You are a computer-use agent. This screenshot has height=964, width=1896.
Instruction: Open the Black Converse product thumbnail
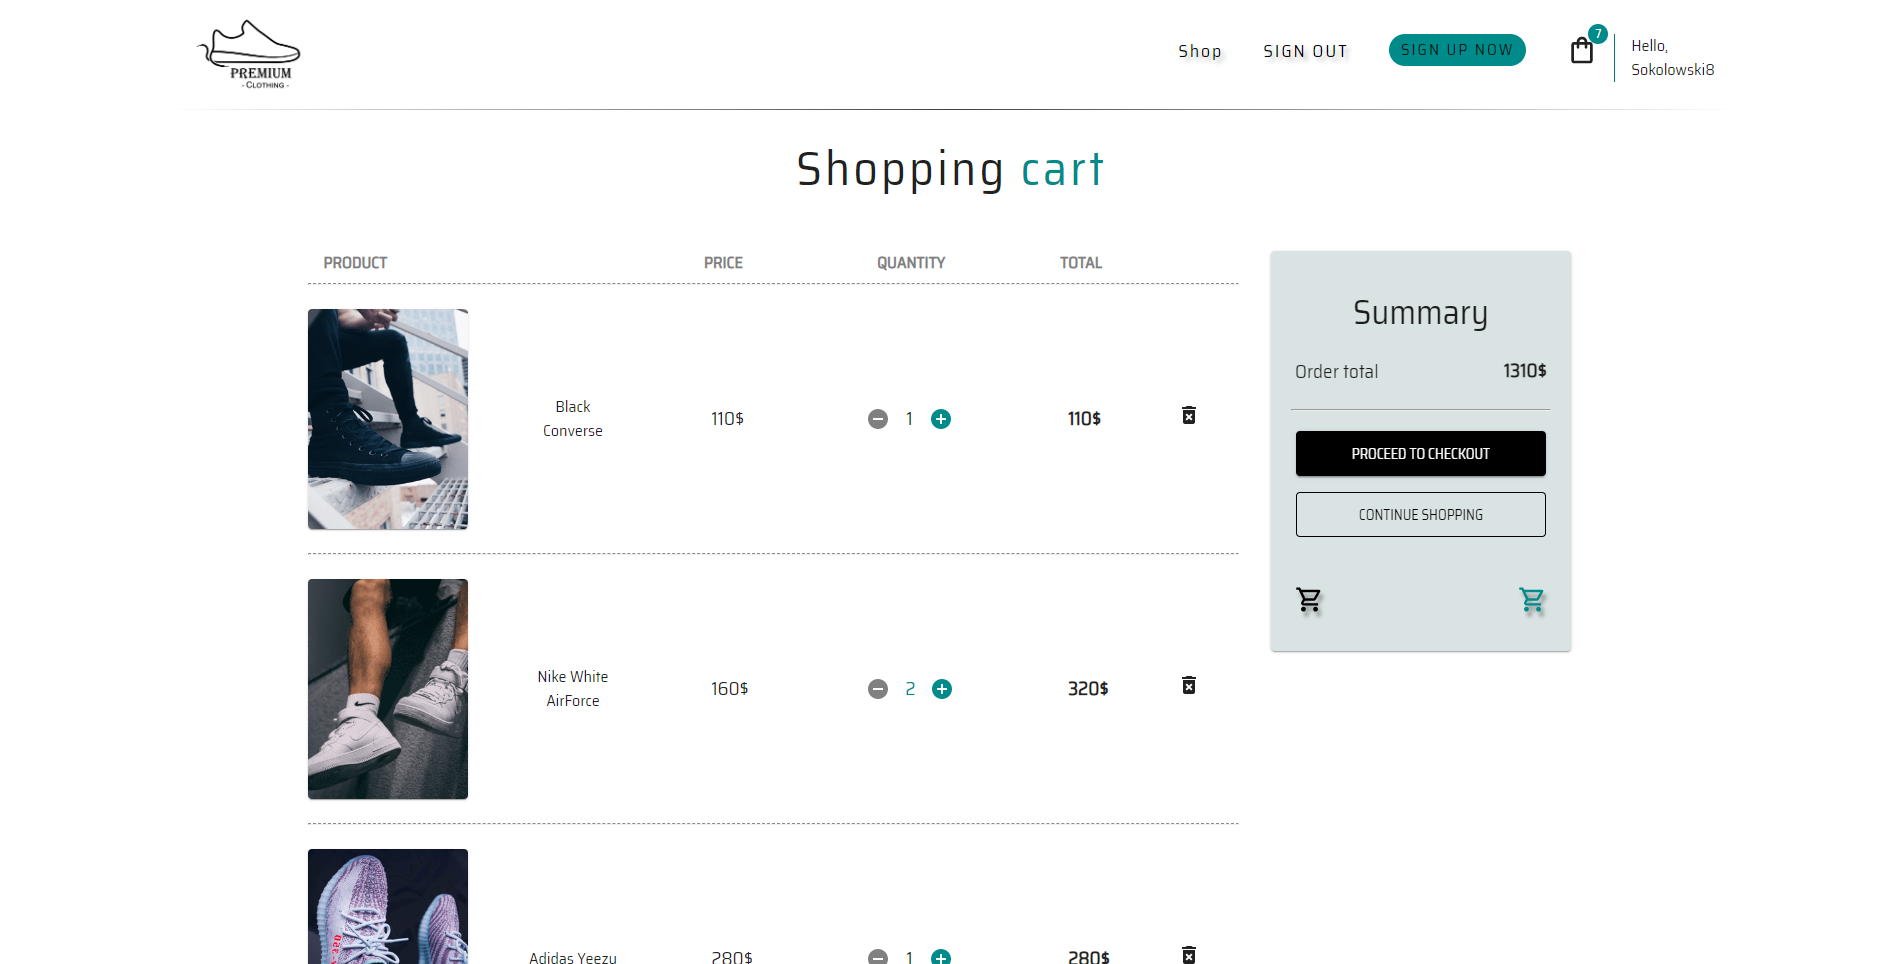coord(387,418)
